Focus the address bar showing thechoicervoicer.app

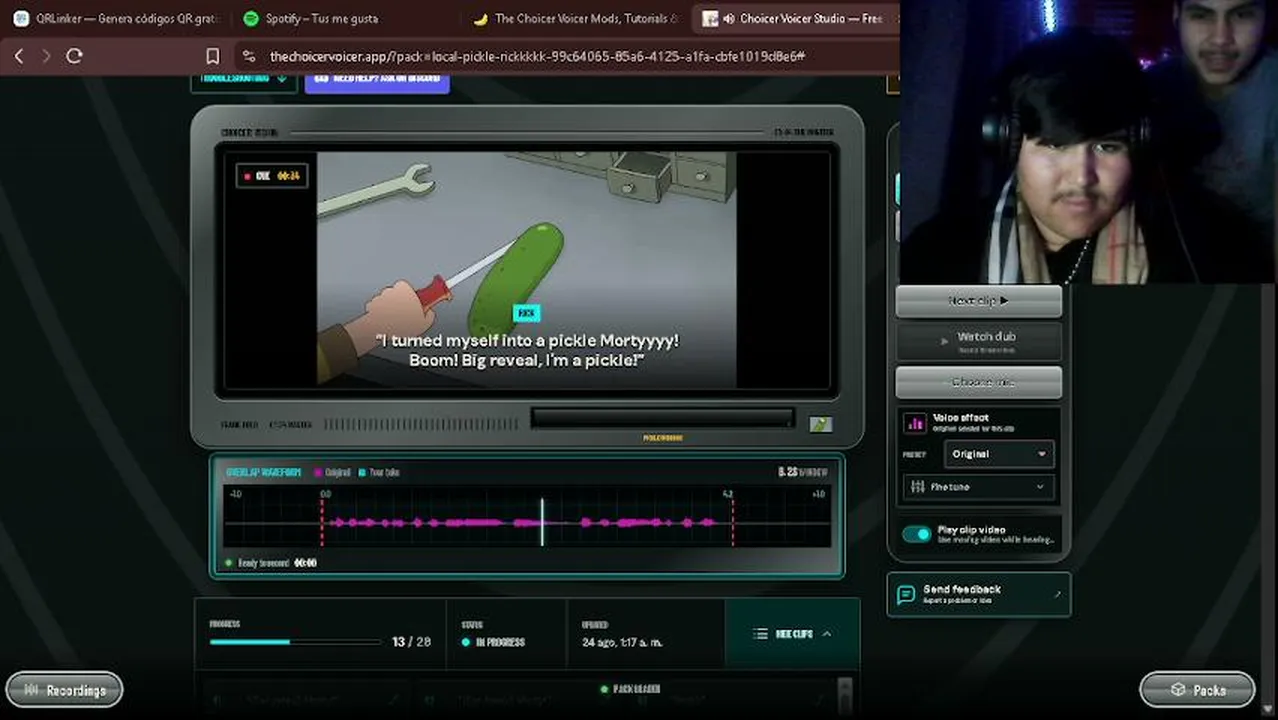tap(537, 56)
